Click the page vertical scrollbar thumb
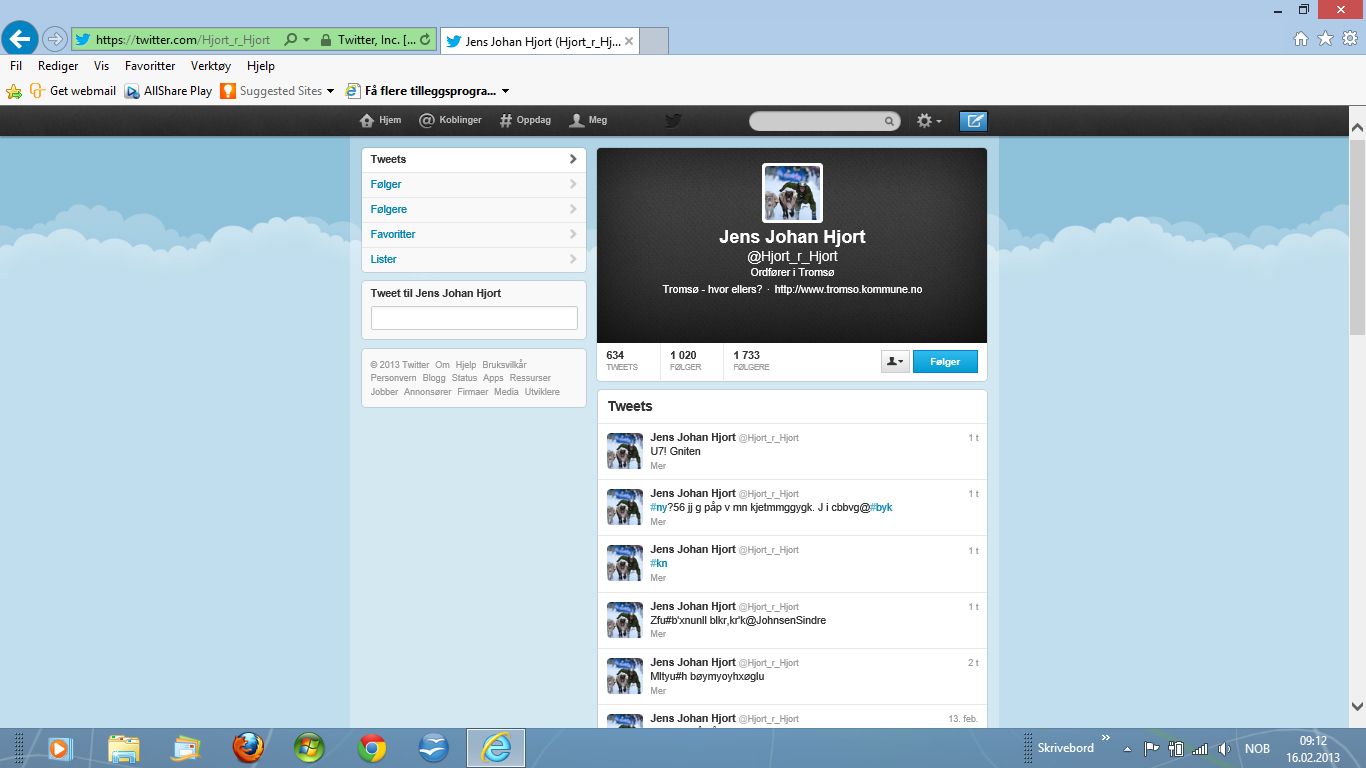Screen dimensions: 1366x768 click(x=1357, y=237)
